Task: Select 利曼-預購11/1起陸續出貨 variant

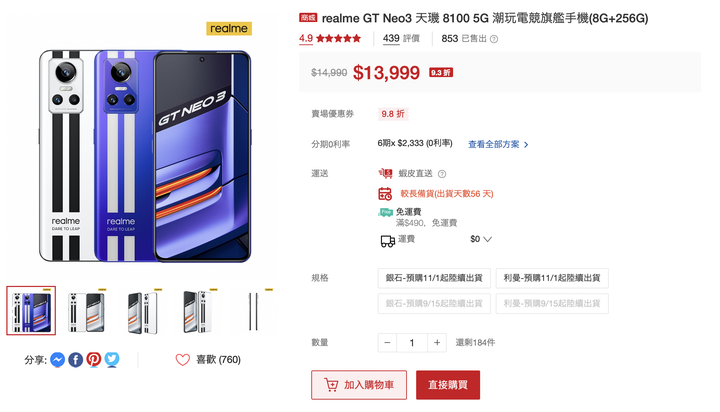Action: [x=552, y=278]
